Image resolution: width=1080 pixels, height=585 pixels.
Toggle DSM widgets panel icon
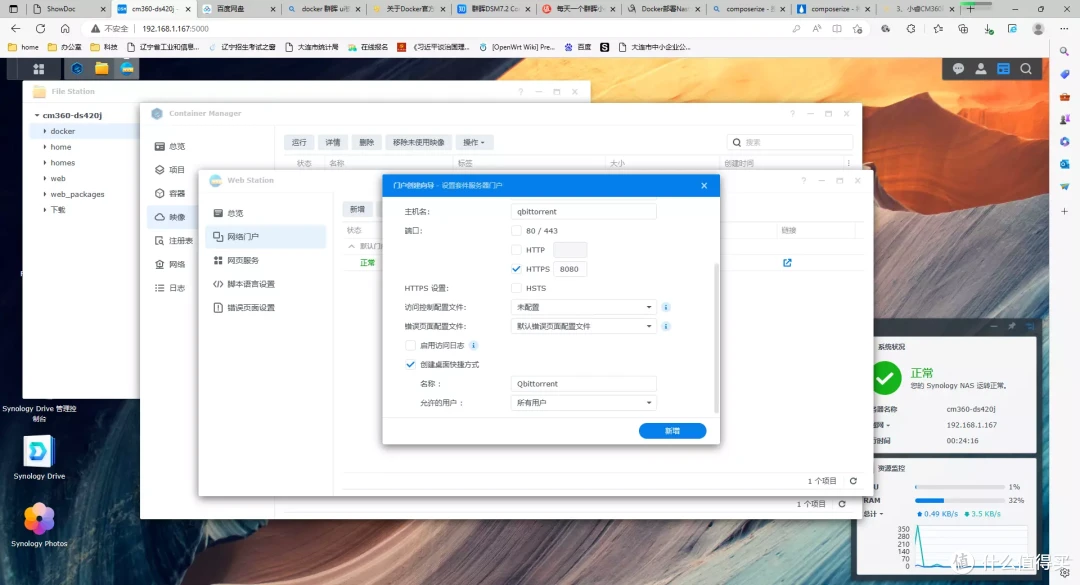point(1004,69)
